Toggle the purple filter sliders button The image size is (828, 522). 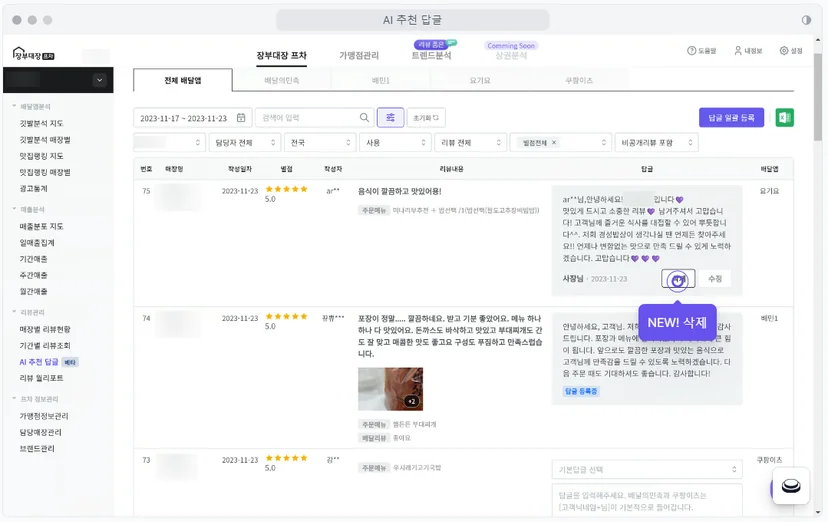pos(390,118)
